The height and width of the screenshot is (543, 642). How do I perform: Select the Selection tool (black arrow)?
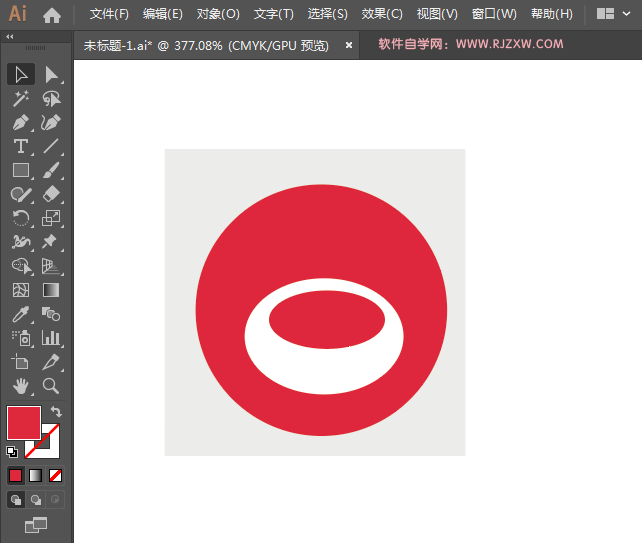[21, 75]
